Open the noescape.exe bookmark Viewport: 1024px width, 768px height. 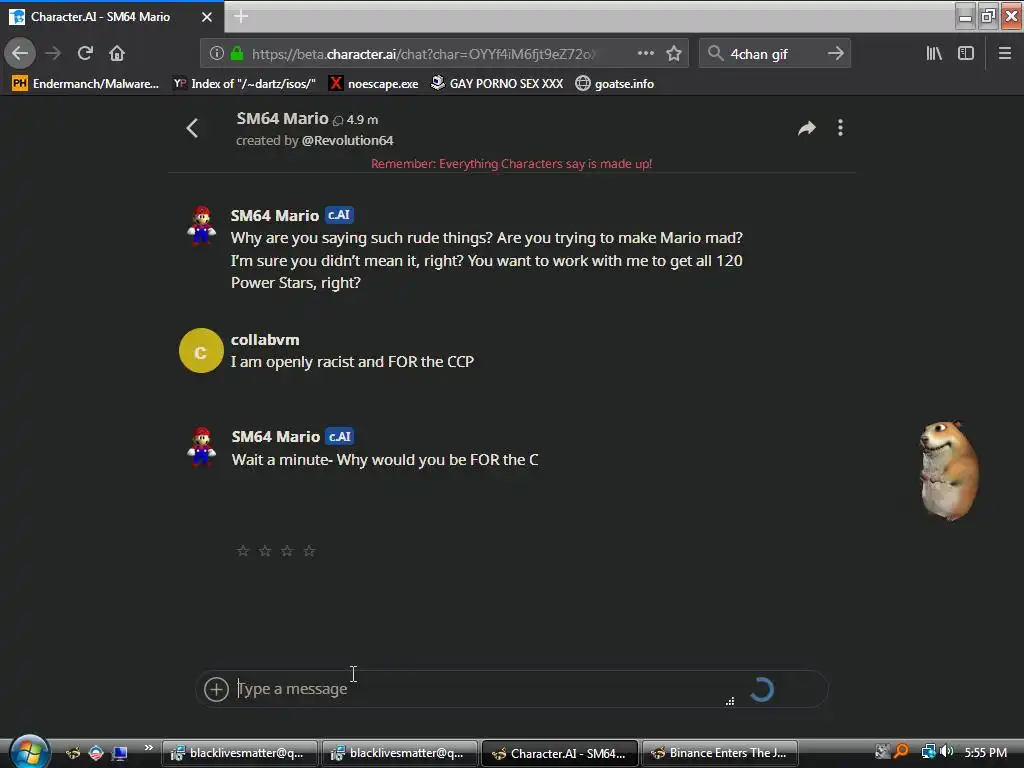[x=374, y=84]
